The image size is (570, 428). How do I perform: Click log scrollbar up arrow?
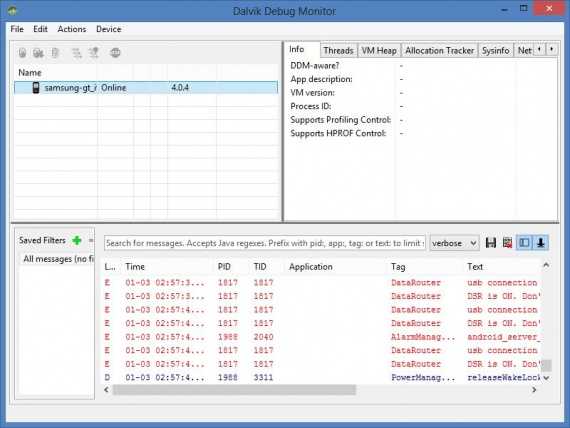(x=546, y=265)
